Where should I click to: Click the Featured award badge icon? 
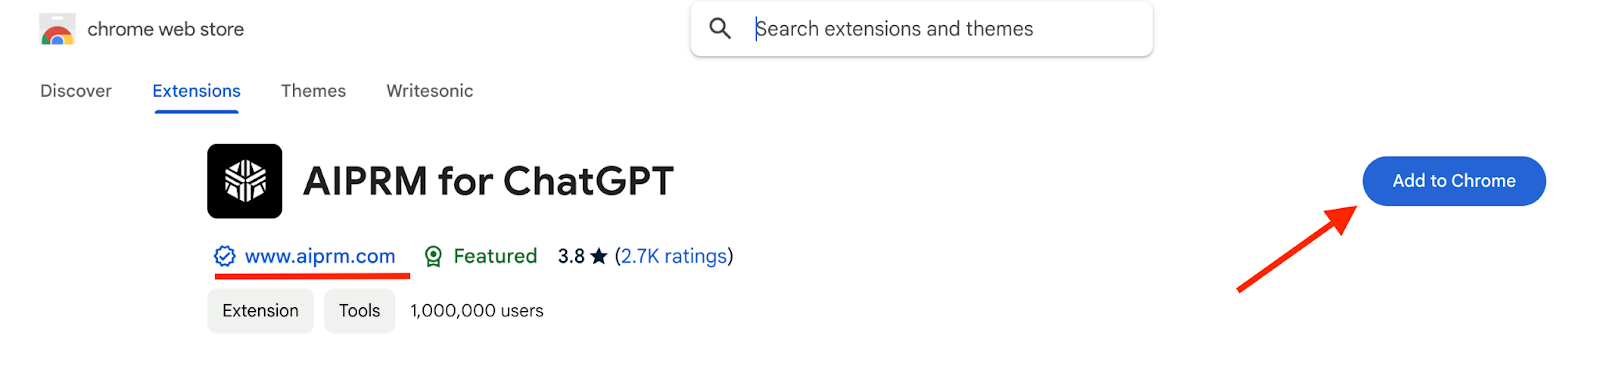pos(433,257)
